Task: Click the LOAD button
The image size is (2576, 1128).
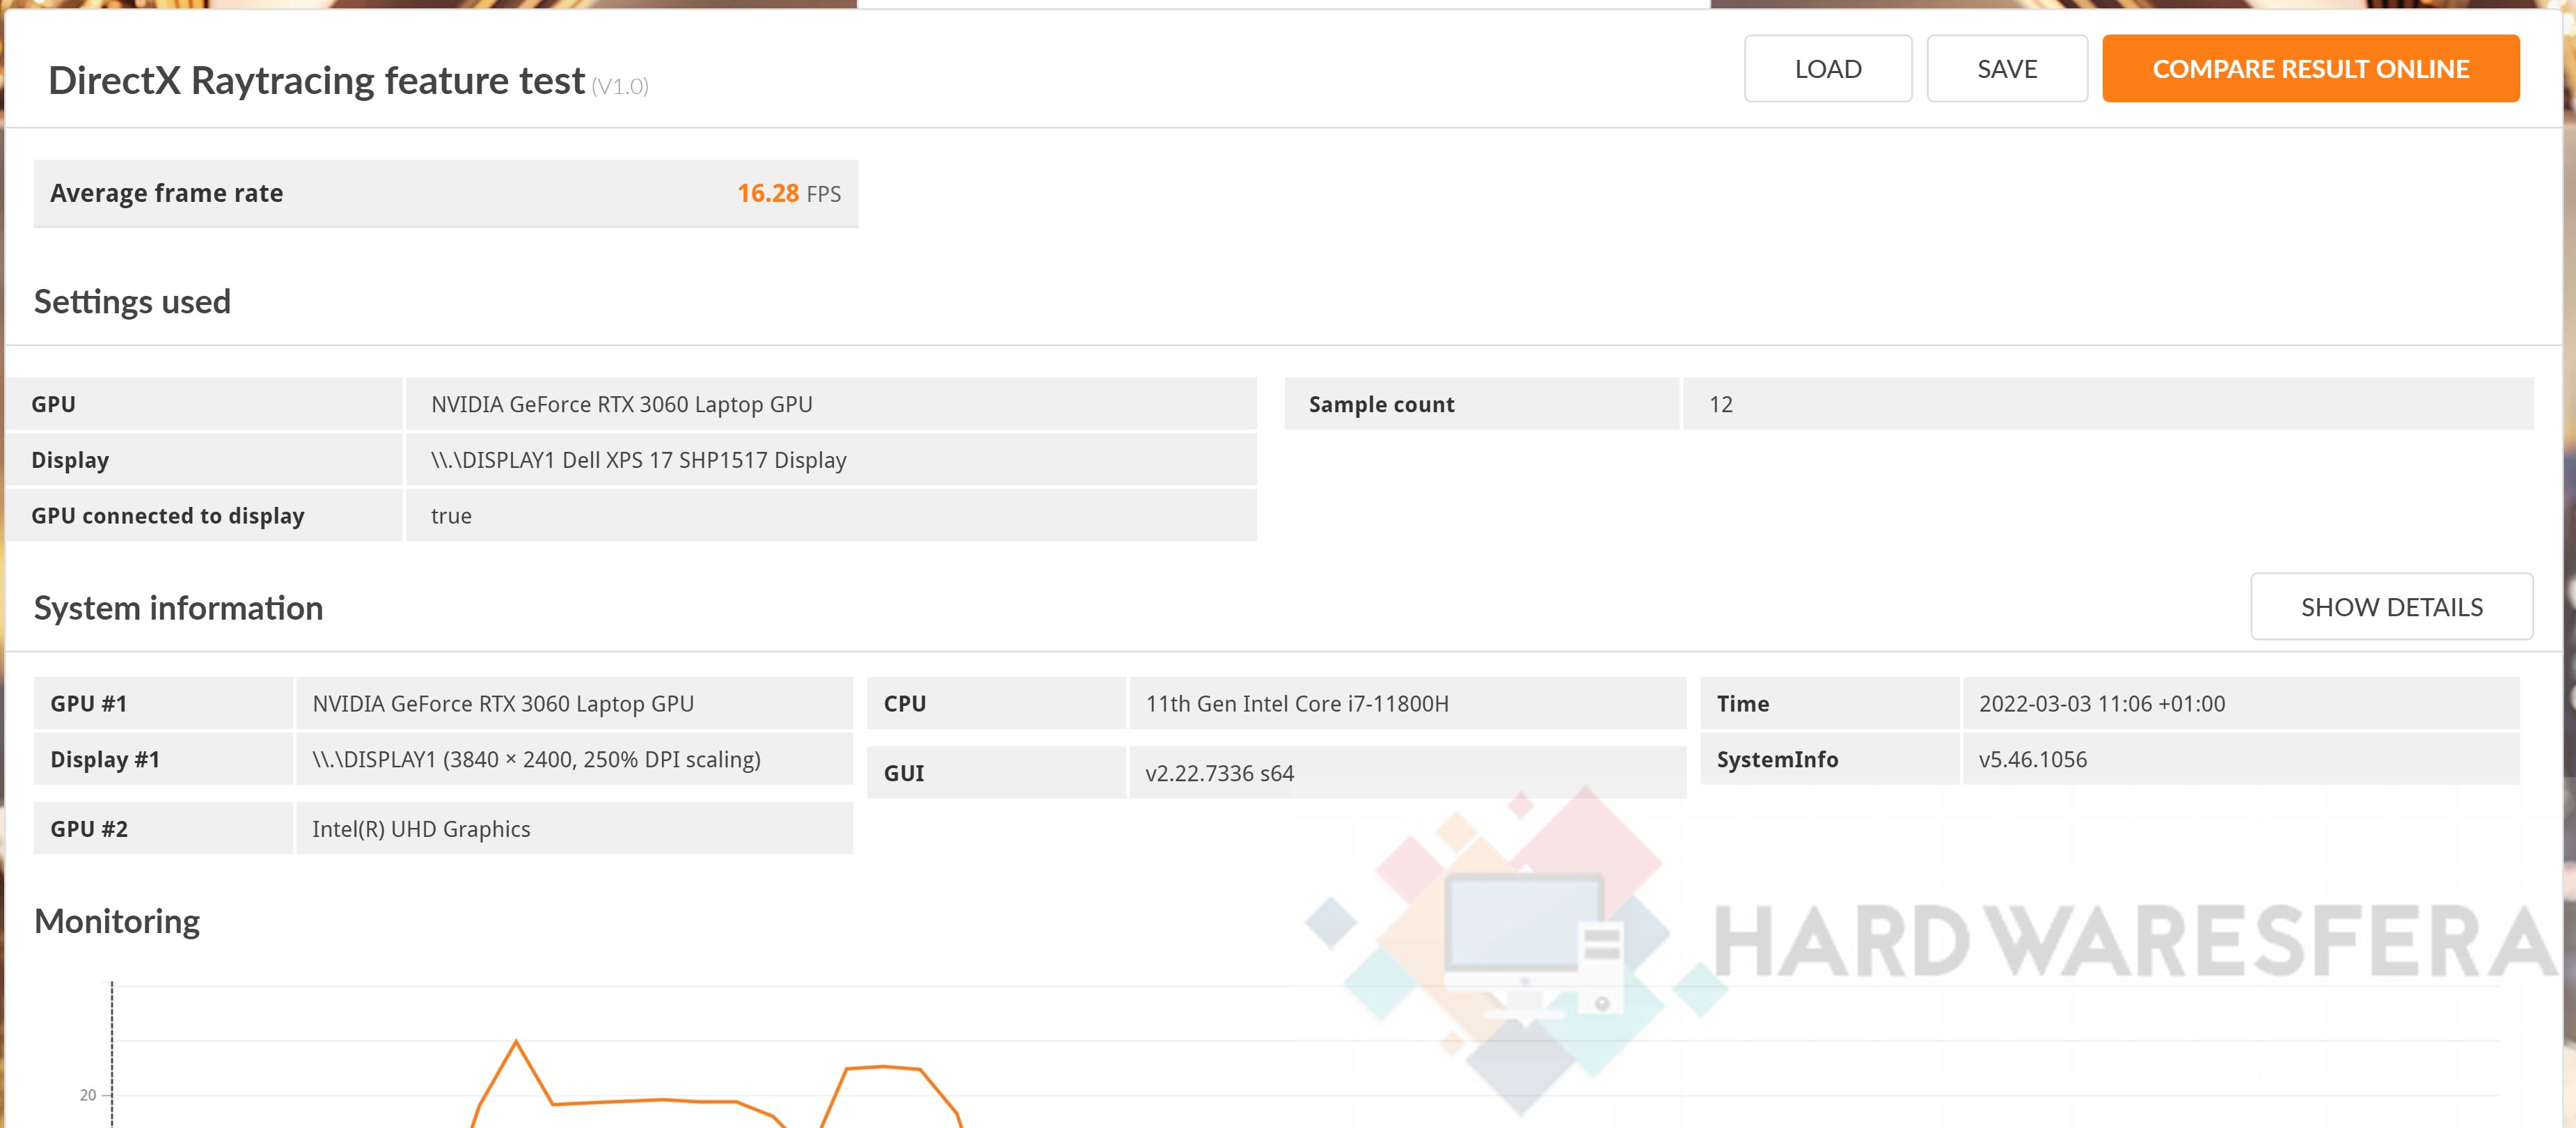Action: click(x=1828, y=69)
